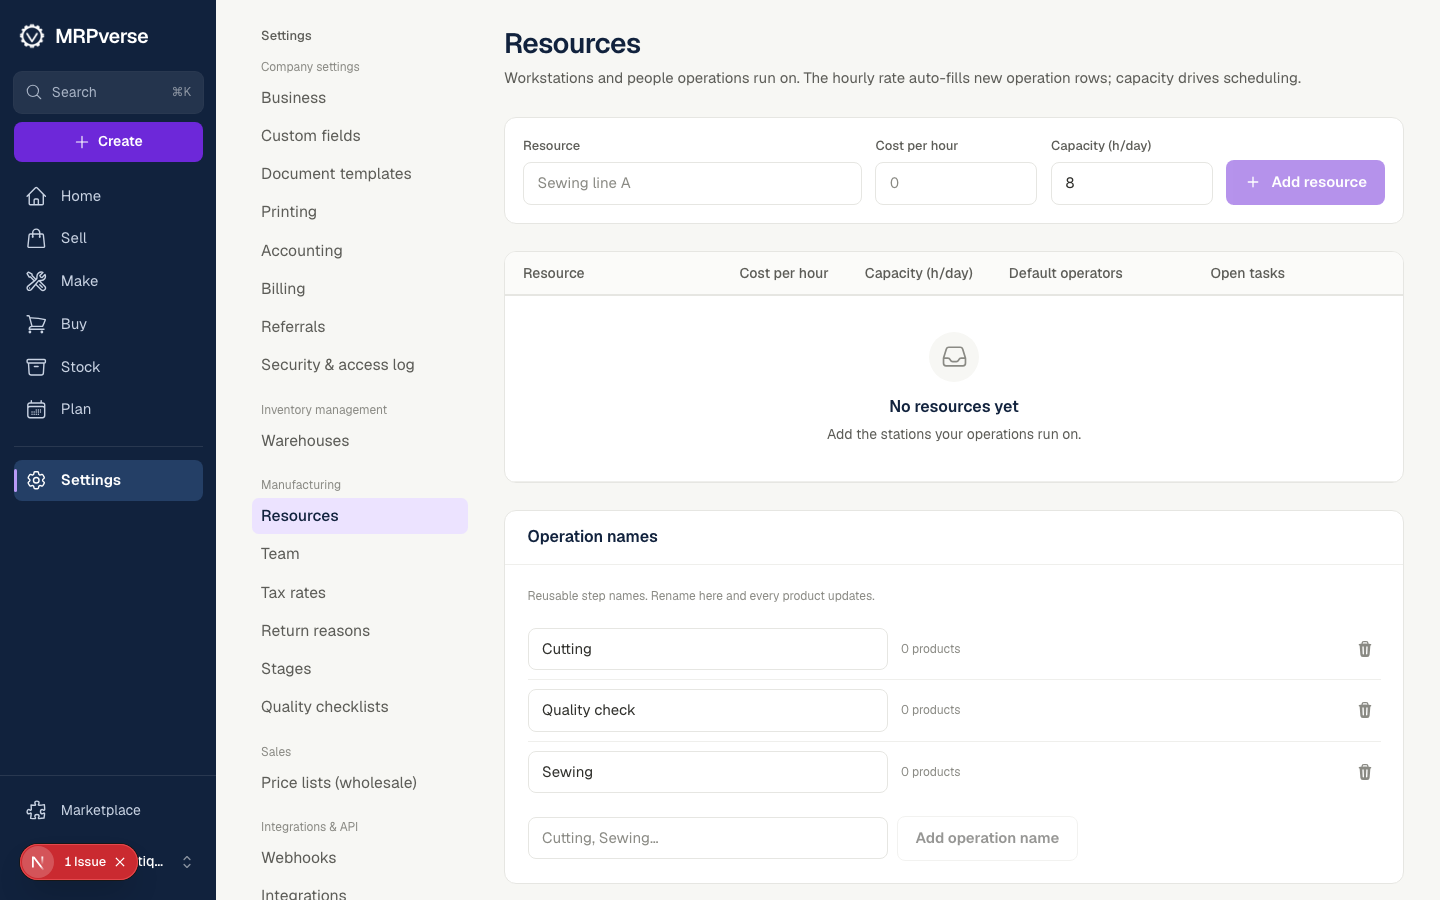Click the Settings gear icon in sidebar

point(36,480)
